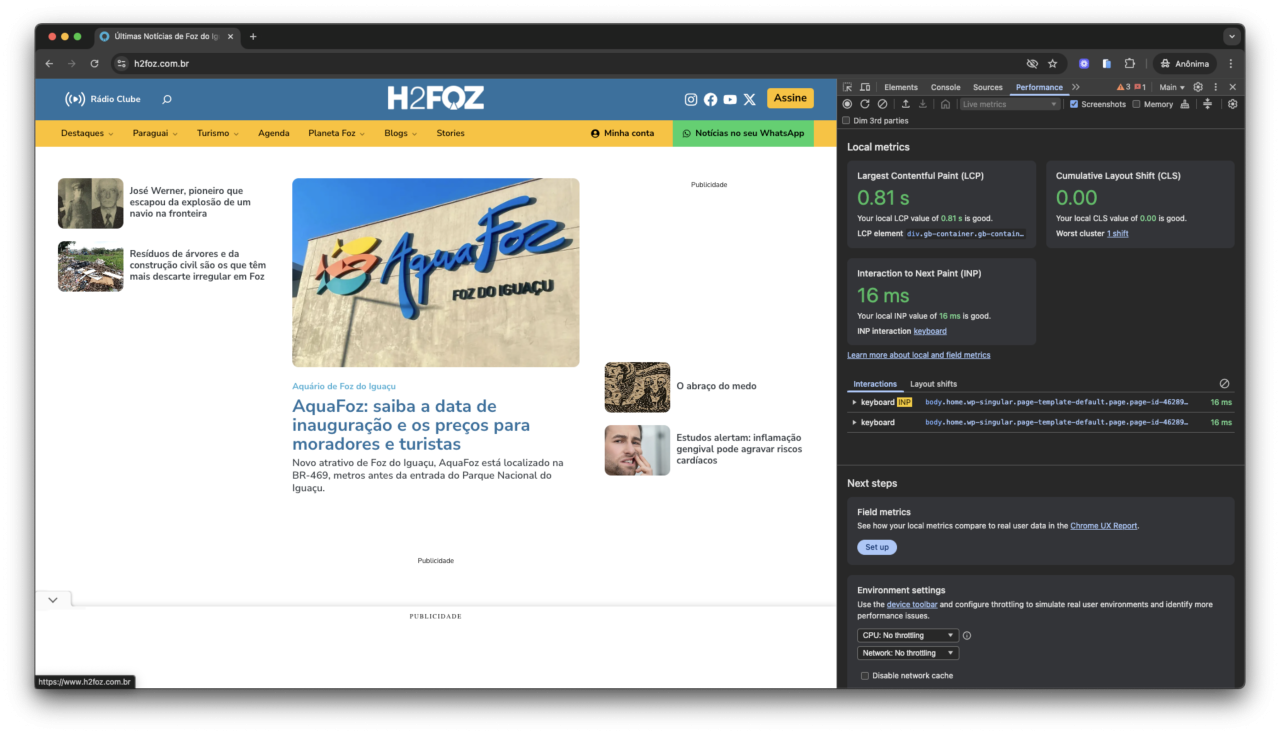
Task: Switch to the Layout shifts tab
Action: [933, 384]
